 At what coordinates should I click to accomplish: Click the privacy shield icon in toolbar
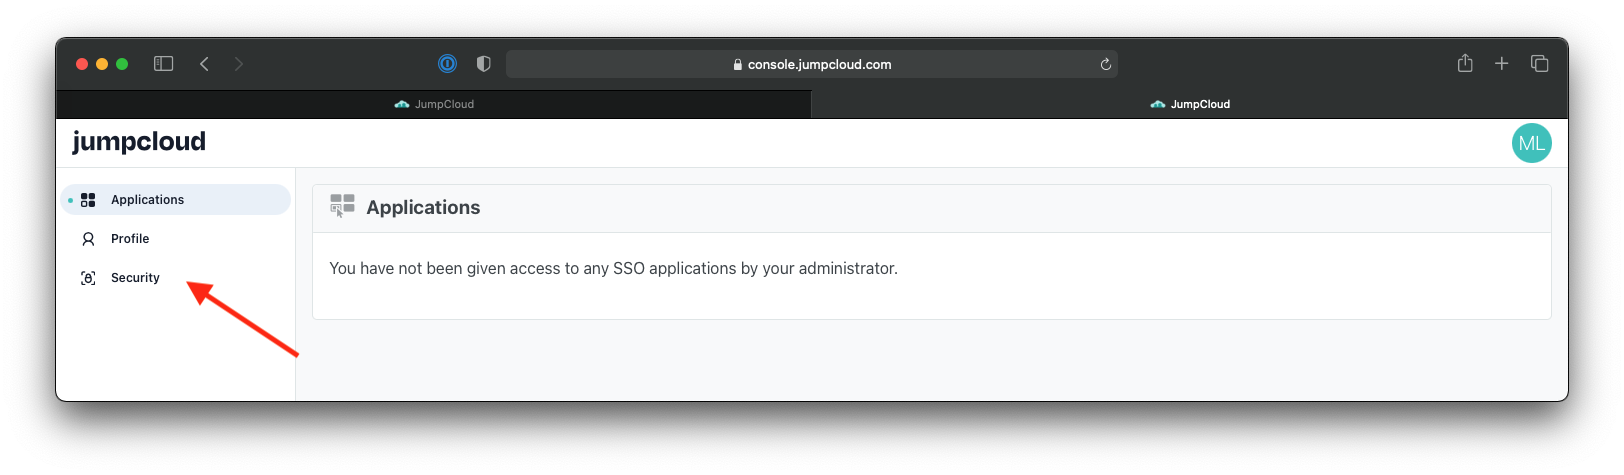[x=484, y=64]
